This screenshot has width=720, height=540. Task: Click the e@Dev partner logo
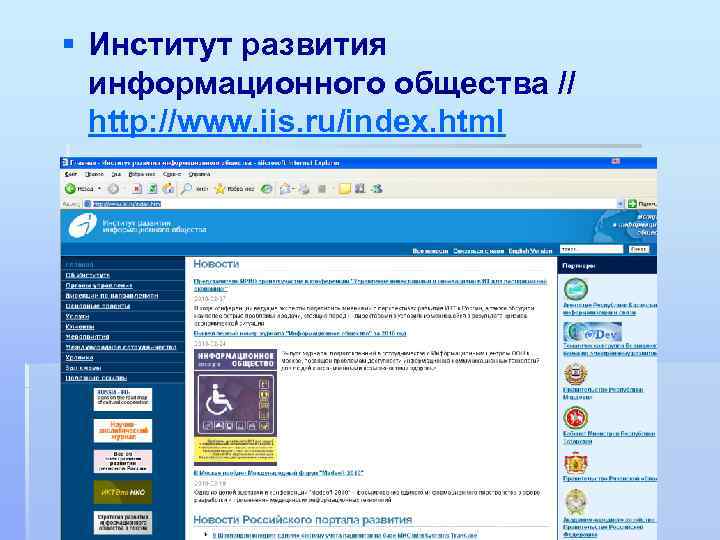592,332
